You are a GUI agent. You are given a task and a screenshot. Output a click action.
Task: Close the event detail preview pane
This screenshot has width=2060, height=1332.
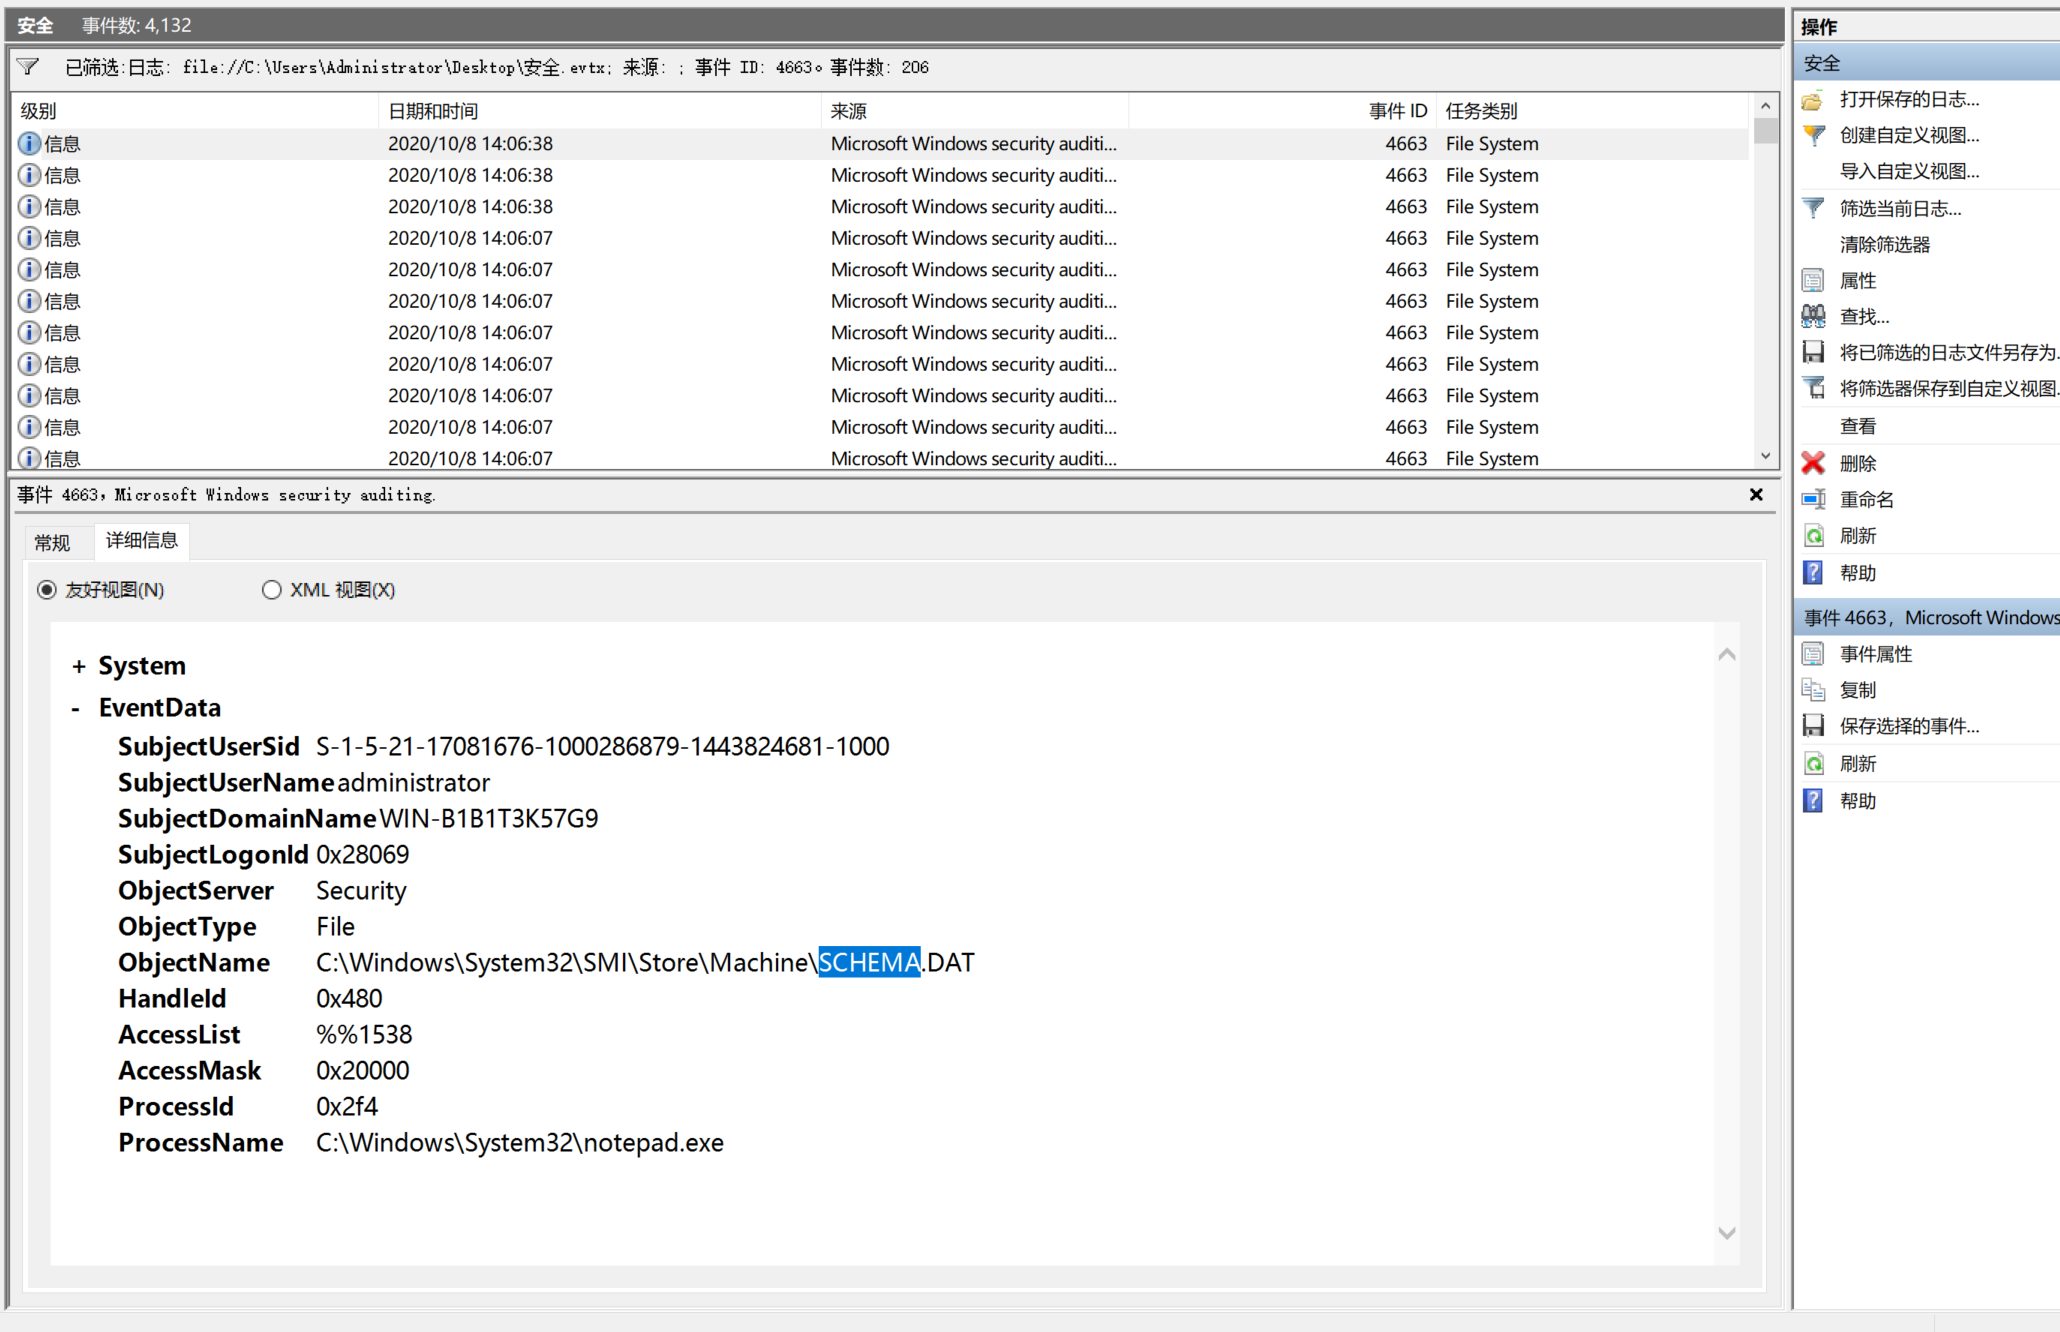tap(1755, 495)
